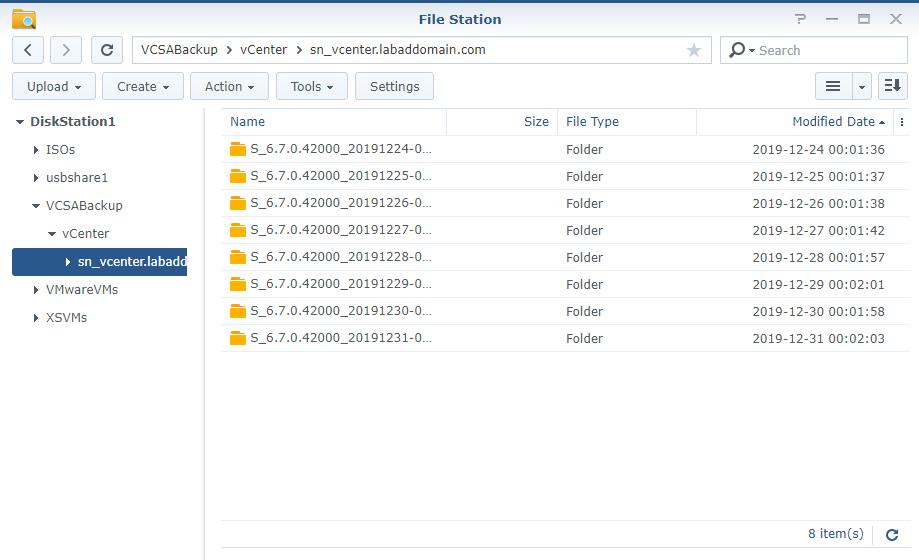Viewport: 919px width, 560px height.
Task: Open the sort order options icon
Action: (892, 87)
